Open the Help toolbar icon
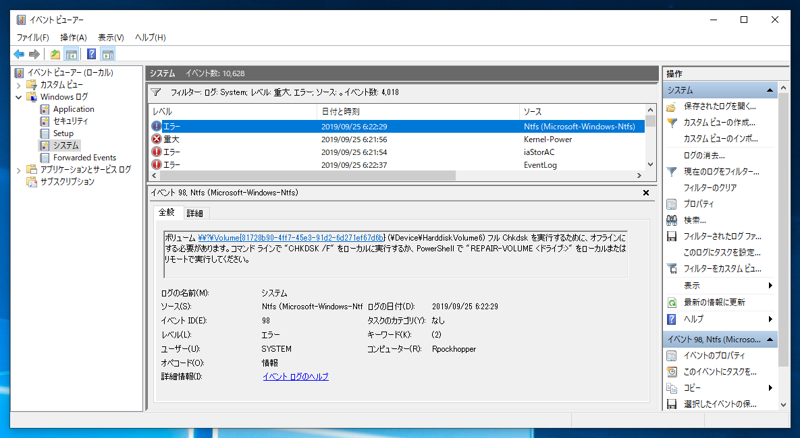This screenshot has width=800, height=438. pos(91,54)
